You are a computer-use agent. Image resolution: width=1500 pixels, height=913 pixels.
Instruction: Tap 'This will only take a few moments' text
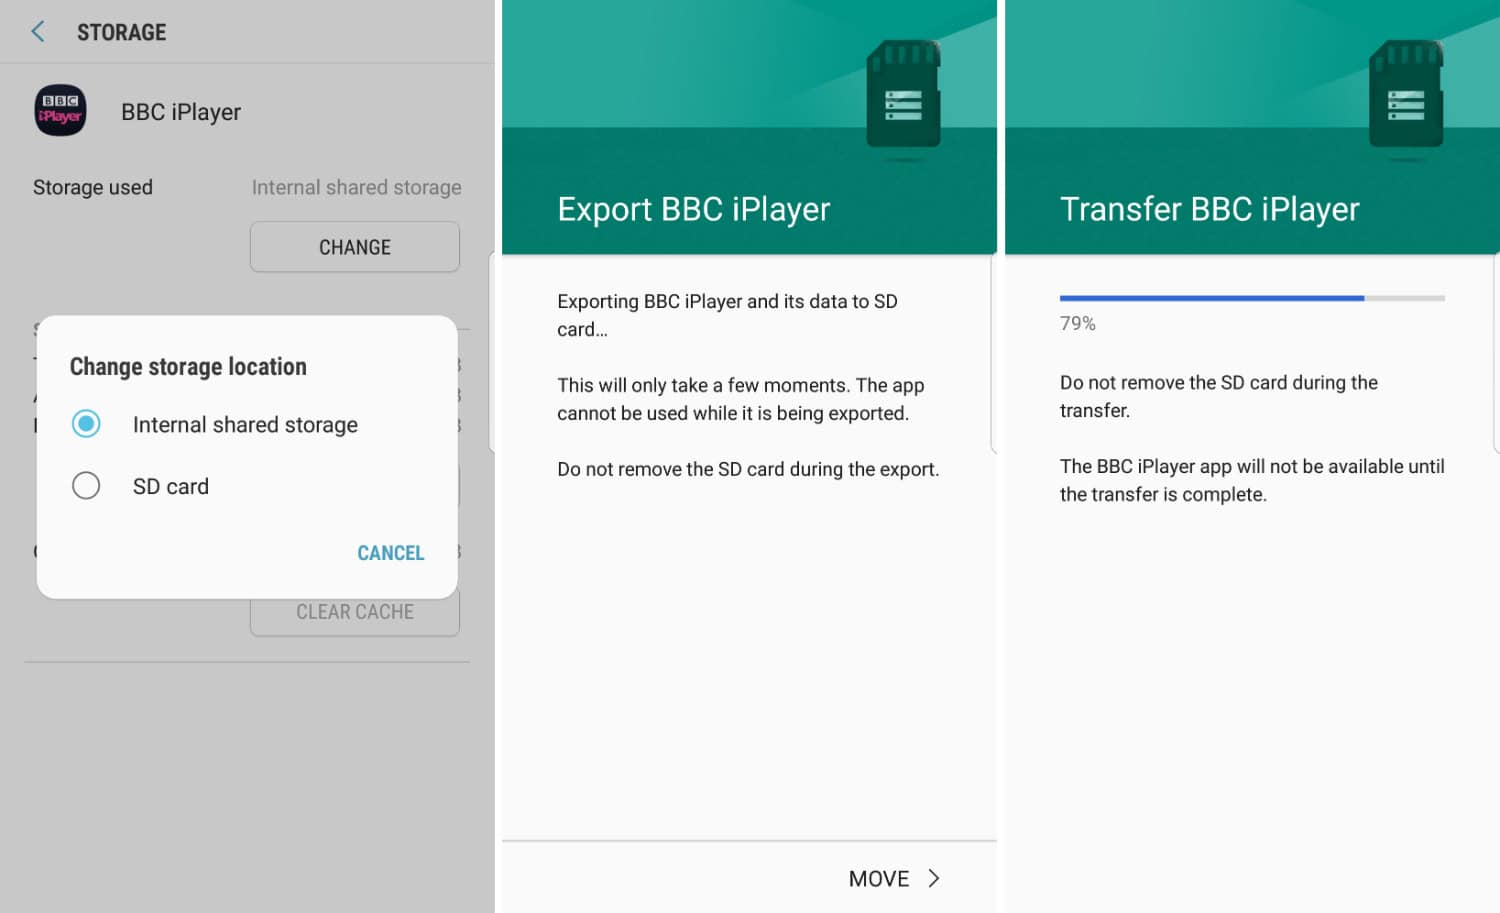click(x=740, y=399)
